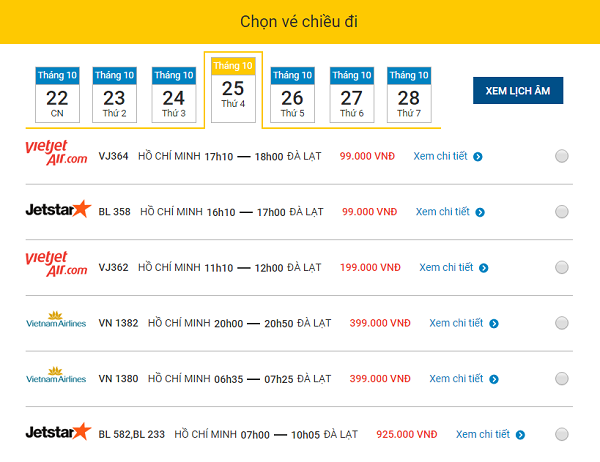The image size is (600, 462).
Task: Click the Jetstar logo for flight BL 358
Action: pyautogui.click(x=58, y=211)
